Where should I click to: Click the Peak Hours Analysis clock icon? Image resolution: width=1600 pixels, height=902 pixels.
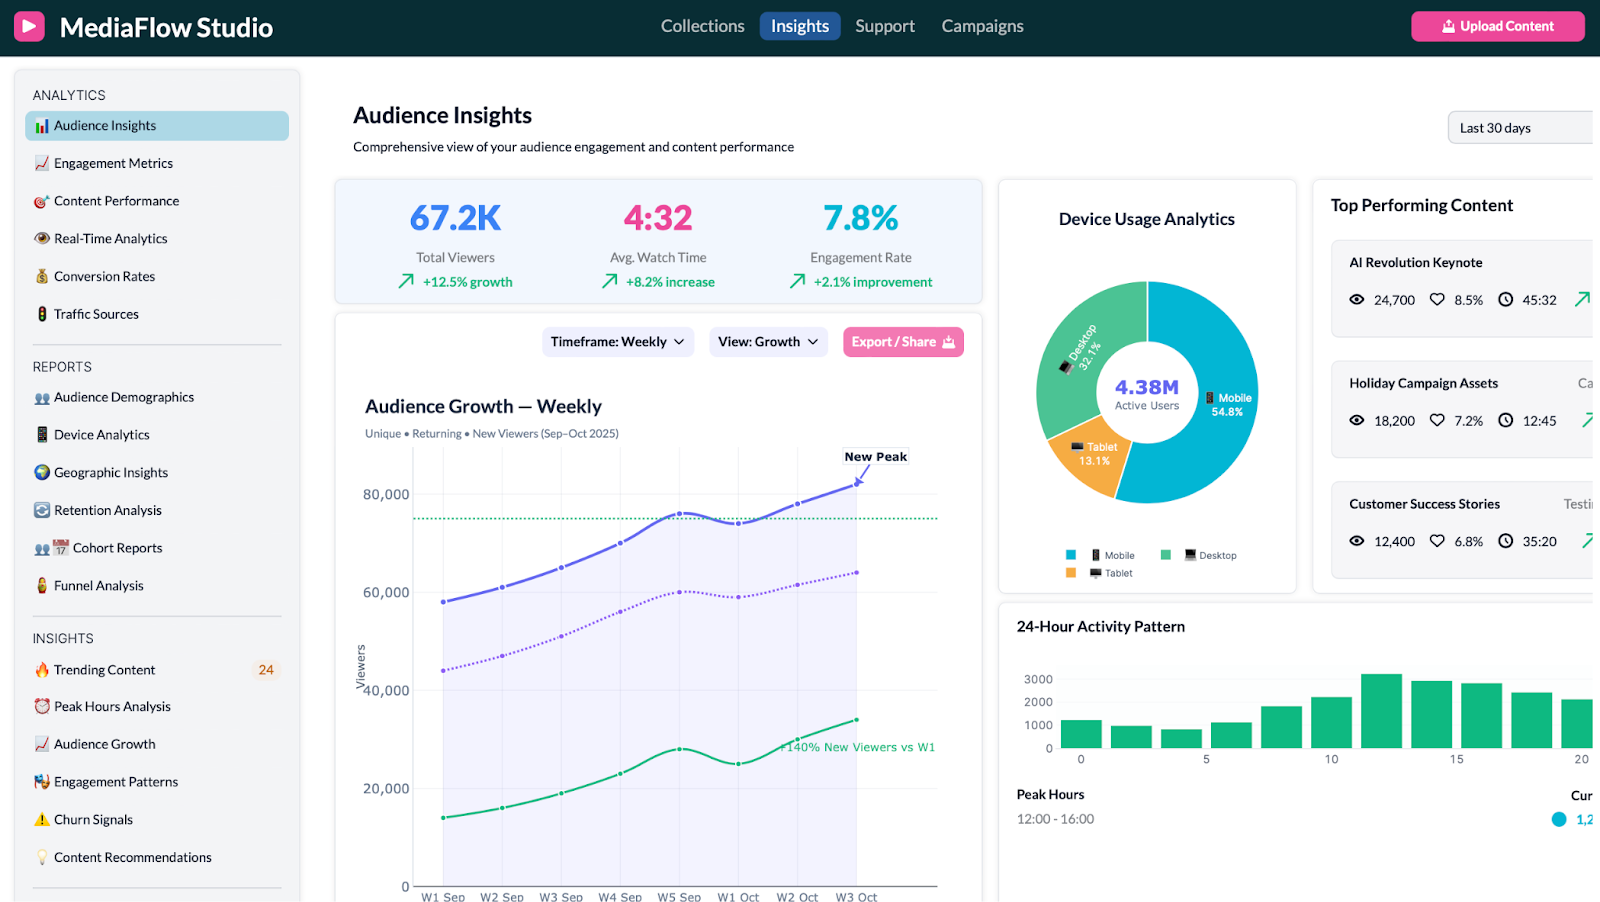point(42,707)
